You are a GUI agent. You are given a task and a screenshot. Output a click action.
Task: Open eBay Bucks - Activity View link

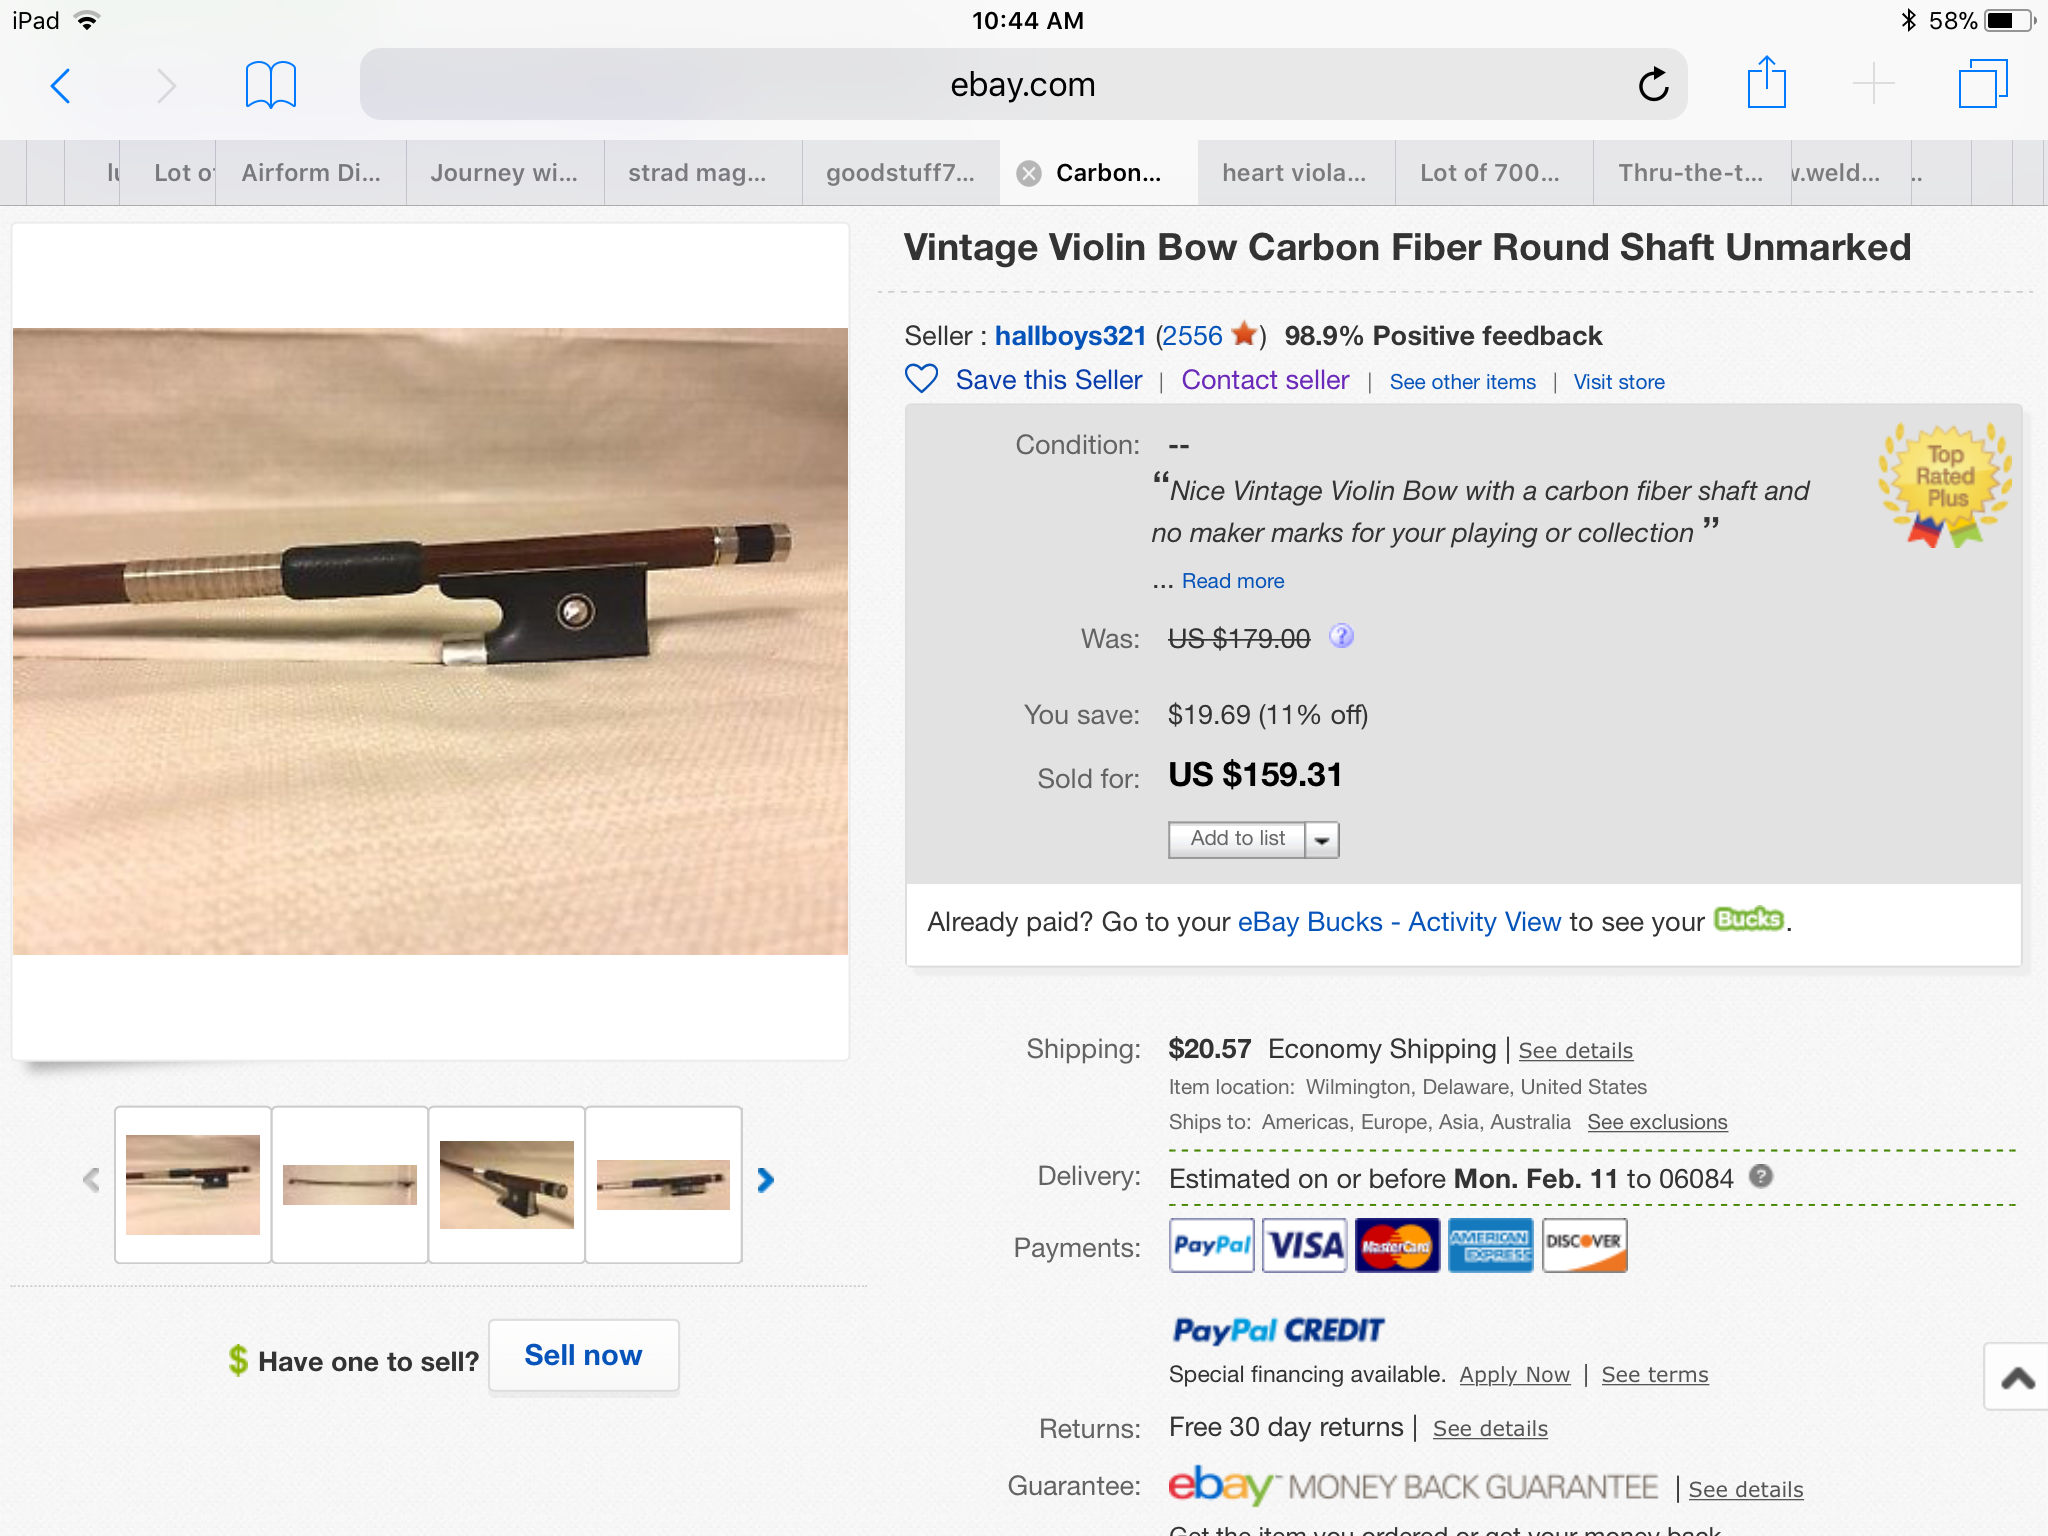tap(1399, 922)
